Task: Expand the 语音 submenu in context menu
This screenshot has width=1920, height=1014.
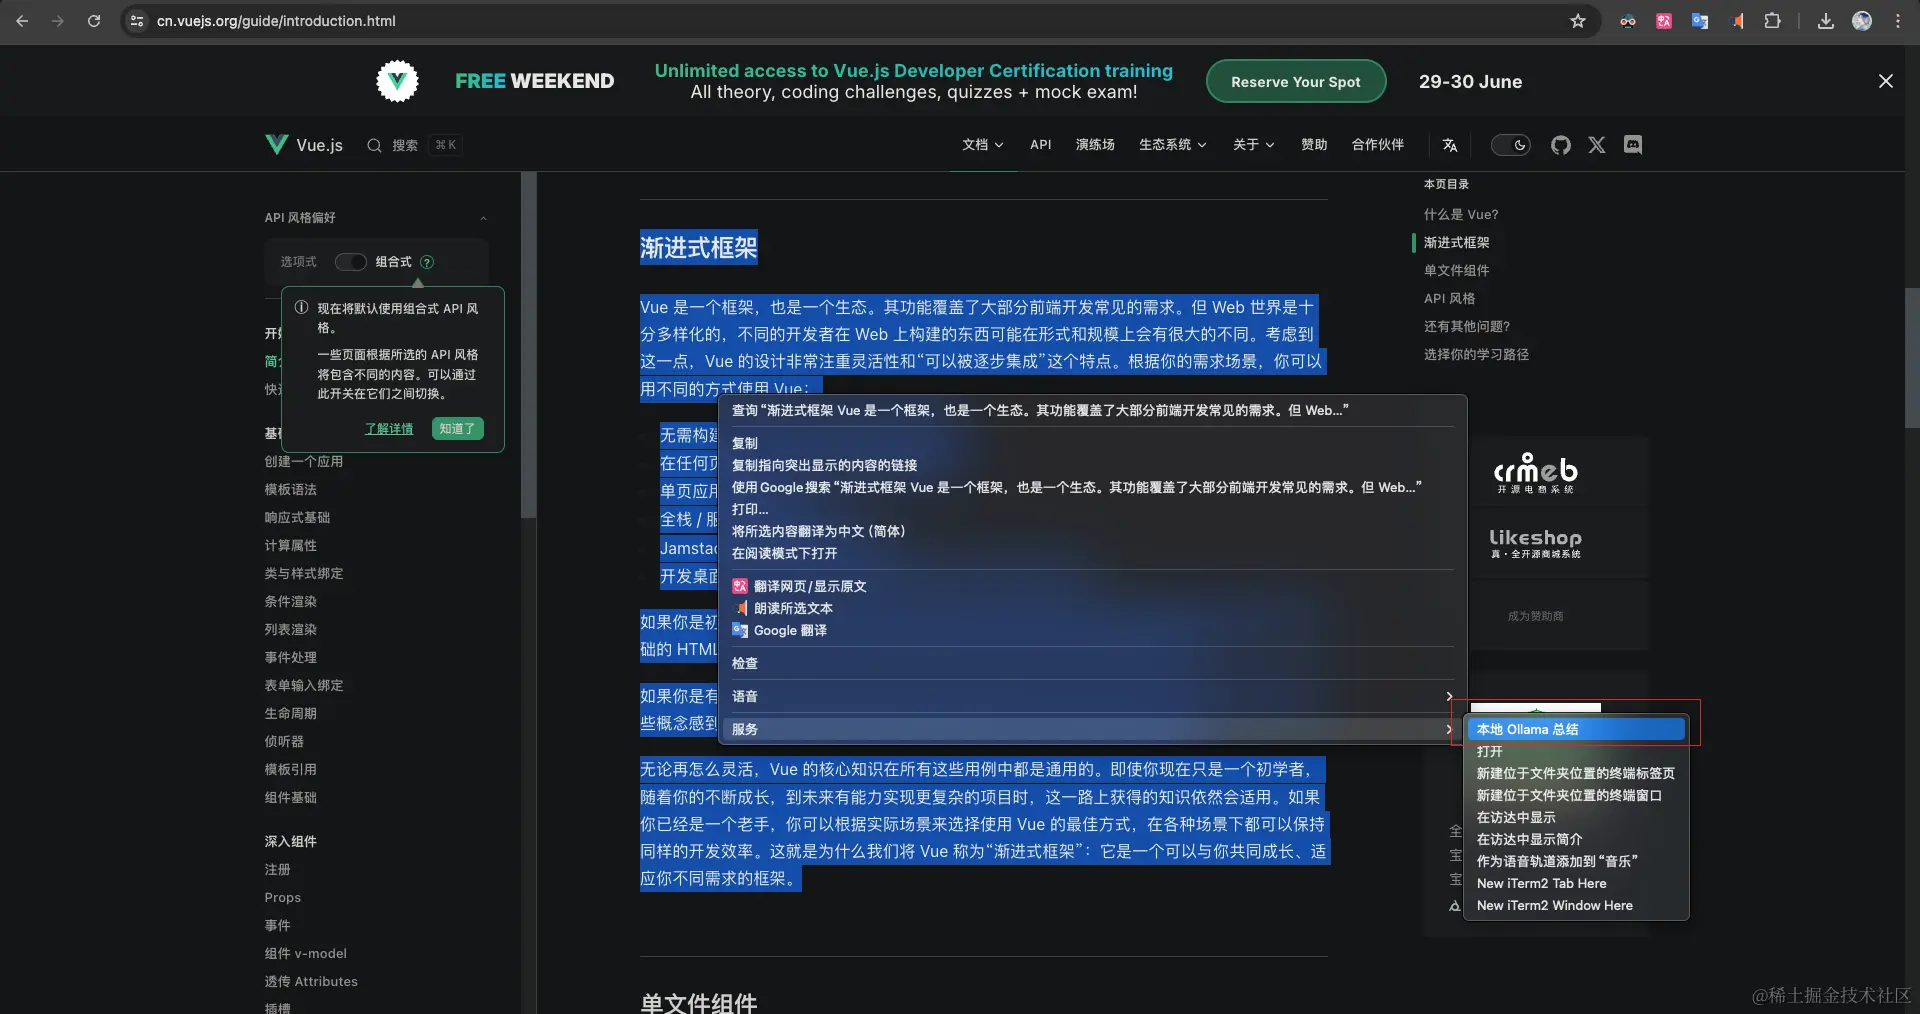Action: point(1093,696)
